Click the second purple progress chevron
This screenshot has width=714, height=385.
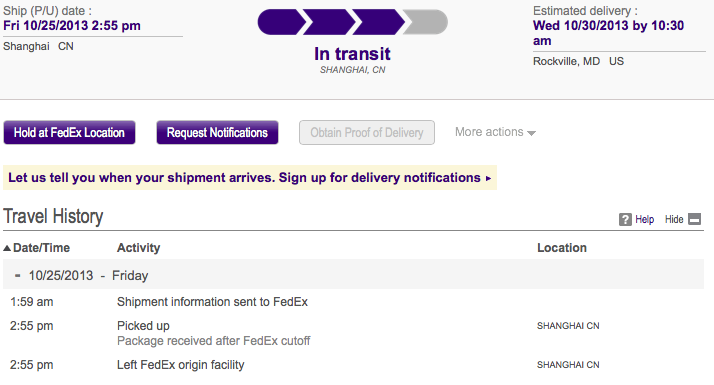tap(329, 22)
